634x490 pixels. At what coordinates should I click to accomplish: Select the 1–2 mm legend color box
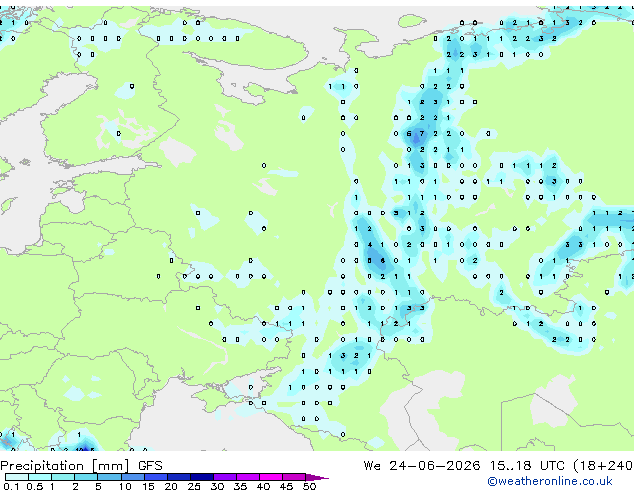63,477
